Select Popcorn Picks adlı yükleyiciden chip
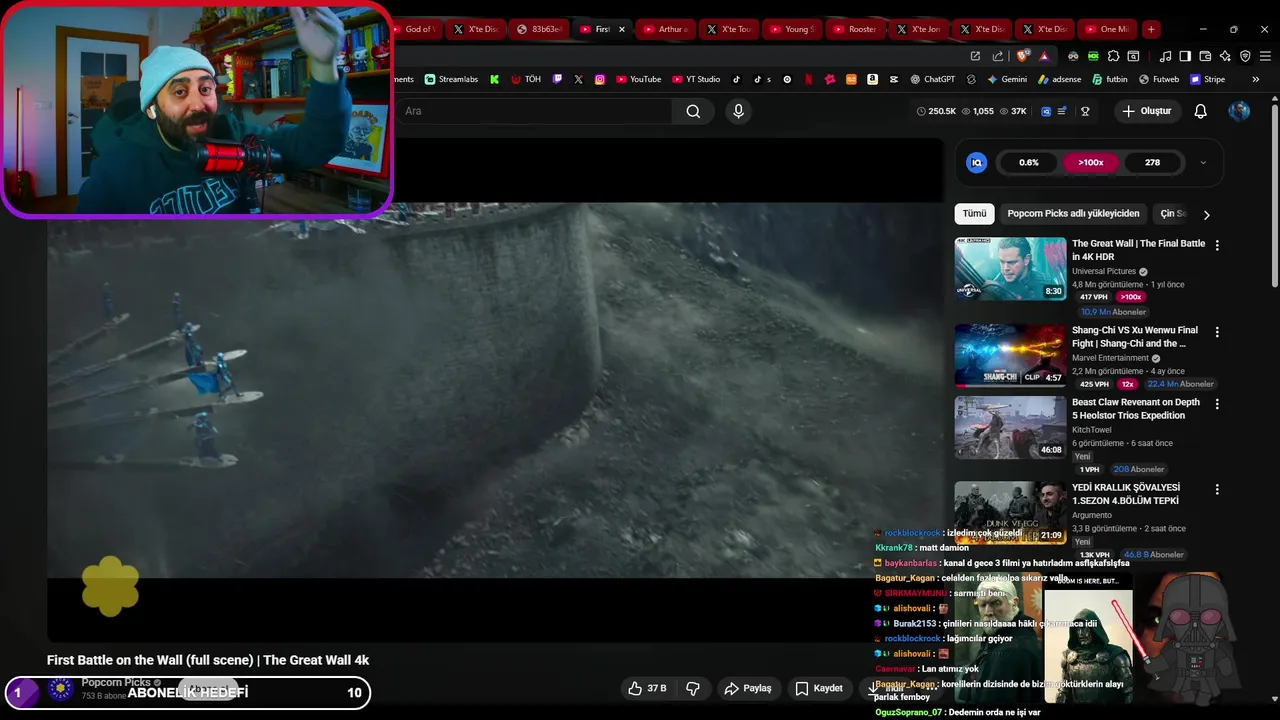The height and width of the screenshot is (720, 1280). (x=1073, y=213)
